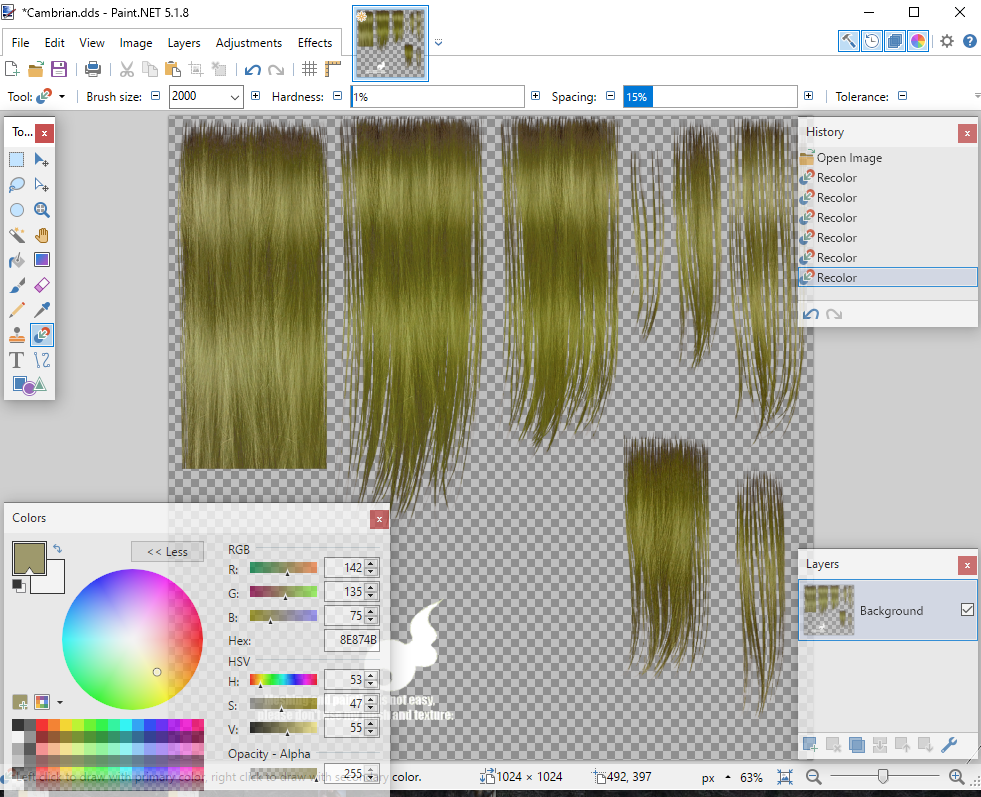Open the Tool chooser dropdown
The width and height of the screenshot is (981, 797).
click(62, 96)
